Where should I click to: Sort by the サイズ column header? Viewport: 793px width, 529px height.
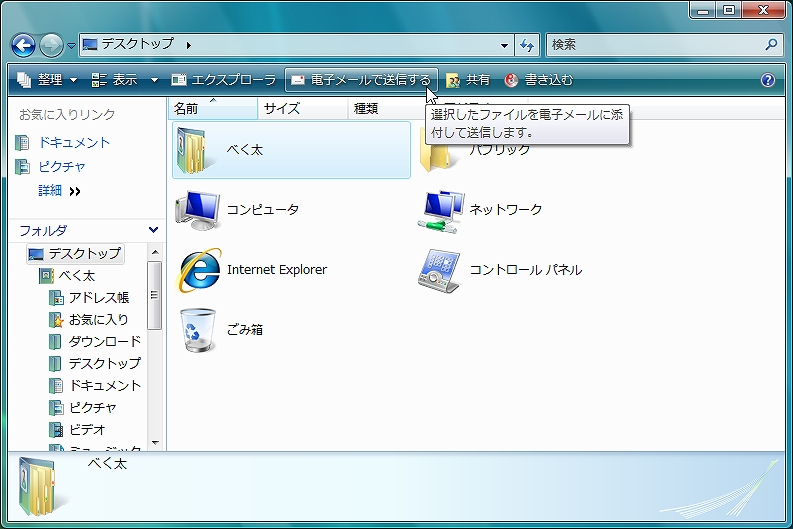[302, 108]
